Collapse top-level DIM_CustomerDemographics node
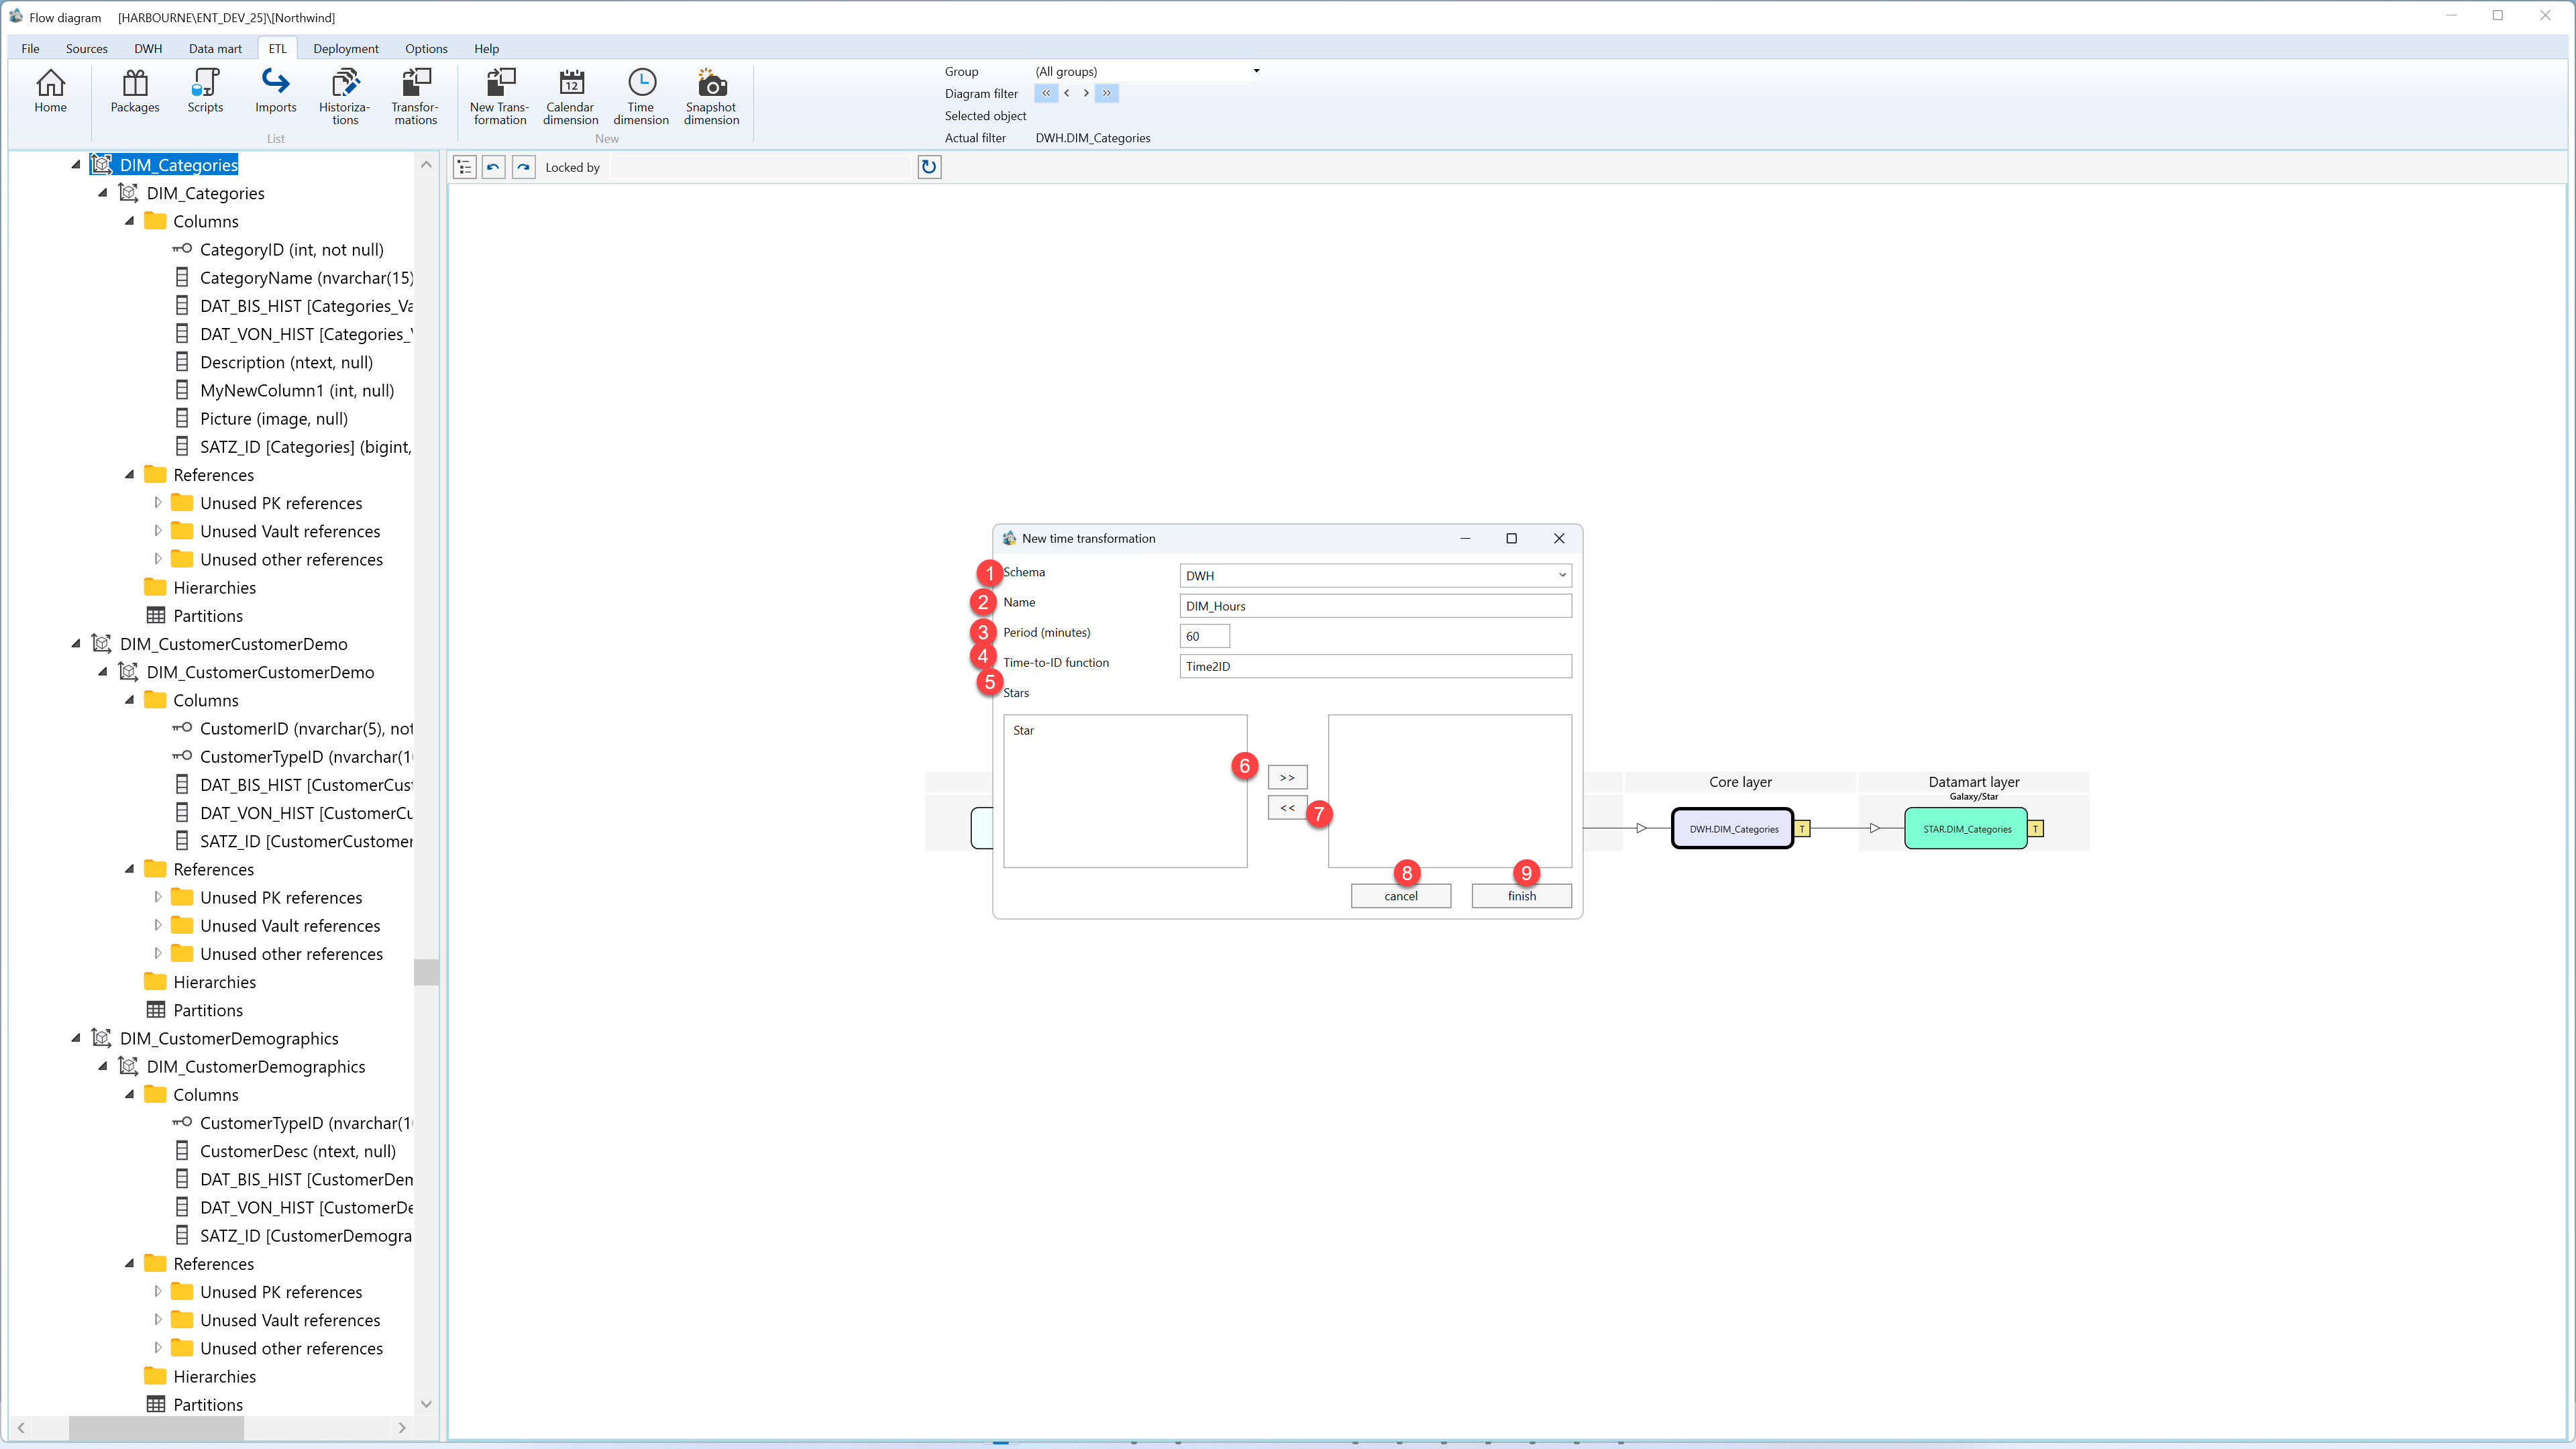Screen dimensions: 2576x1449 pos(76,1038)
